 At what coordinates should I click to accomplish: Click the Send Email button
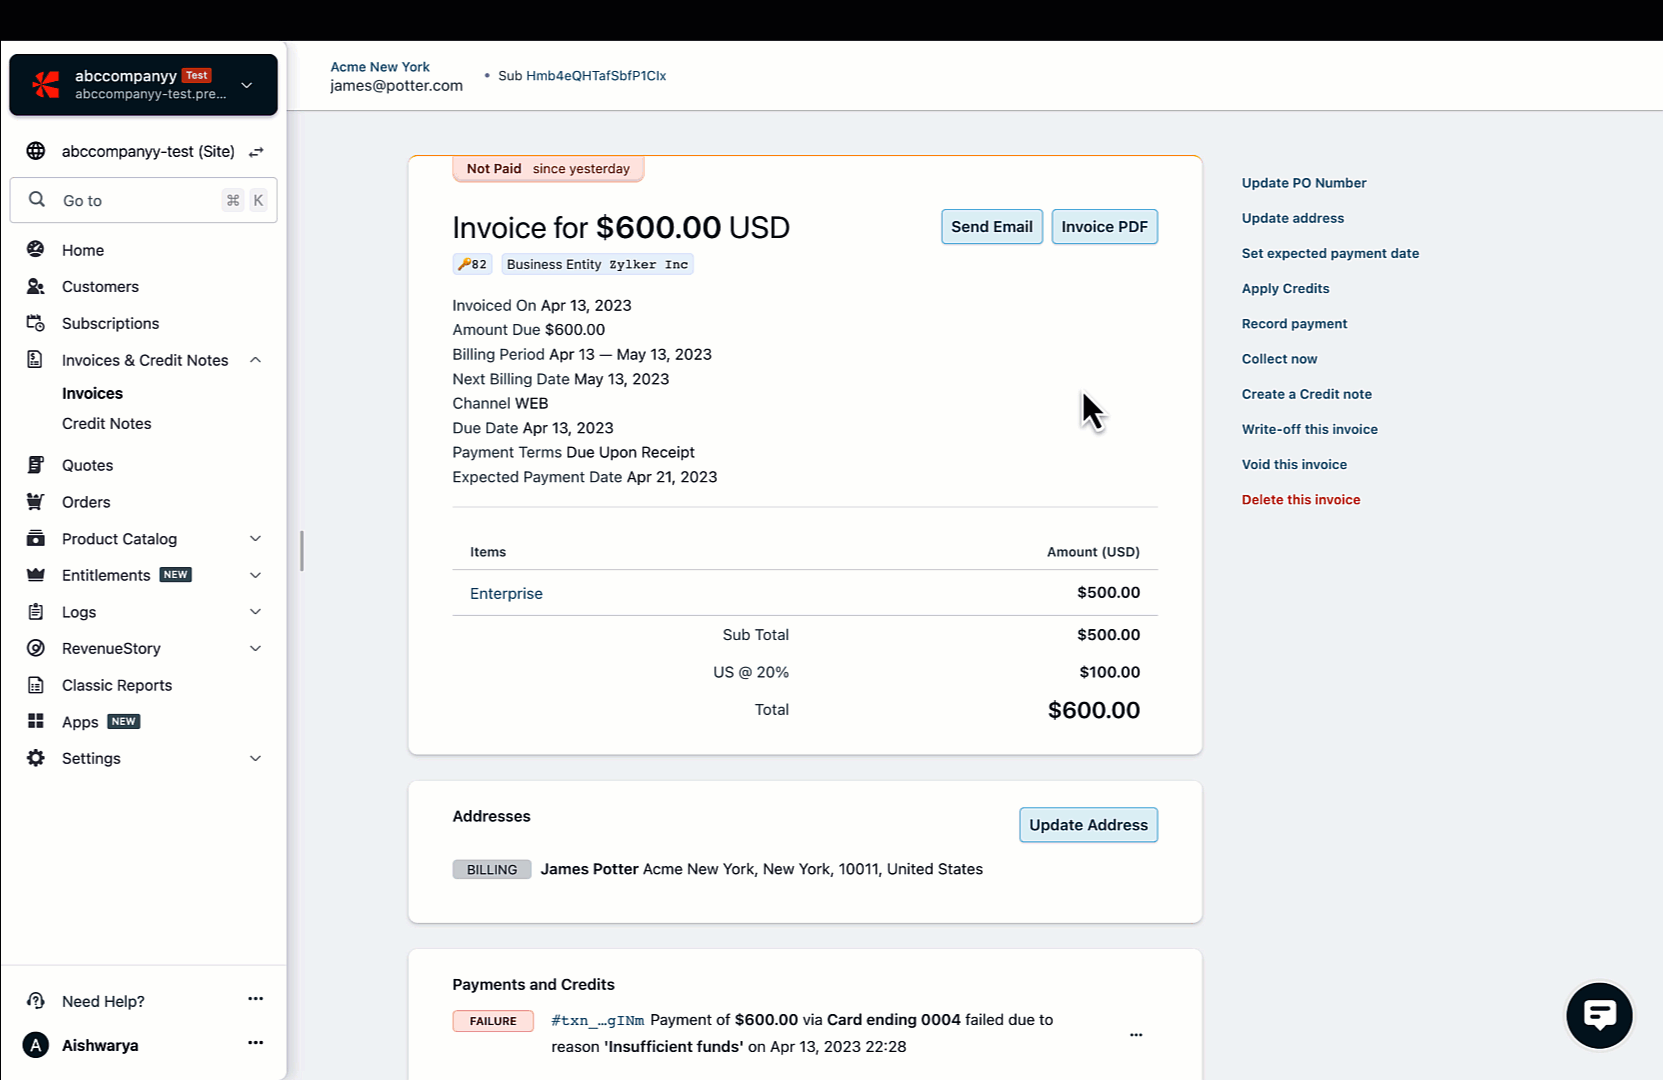(991, 227)
